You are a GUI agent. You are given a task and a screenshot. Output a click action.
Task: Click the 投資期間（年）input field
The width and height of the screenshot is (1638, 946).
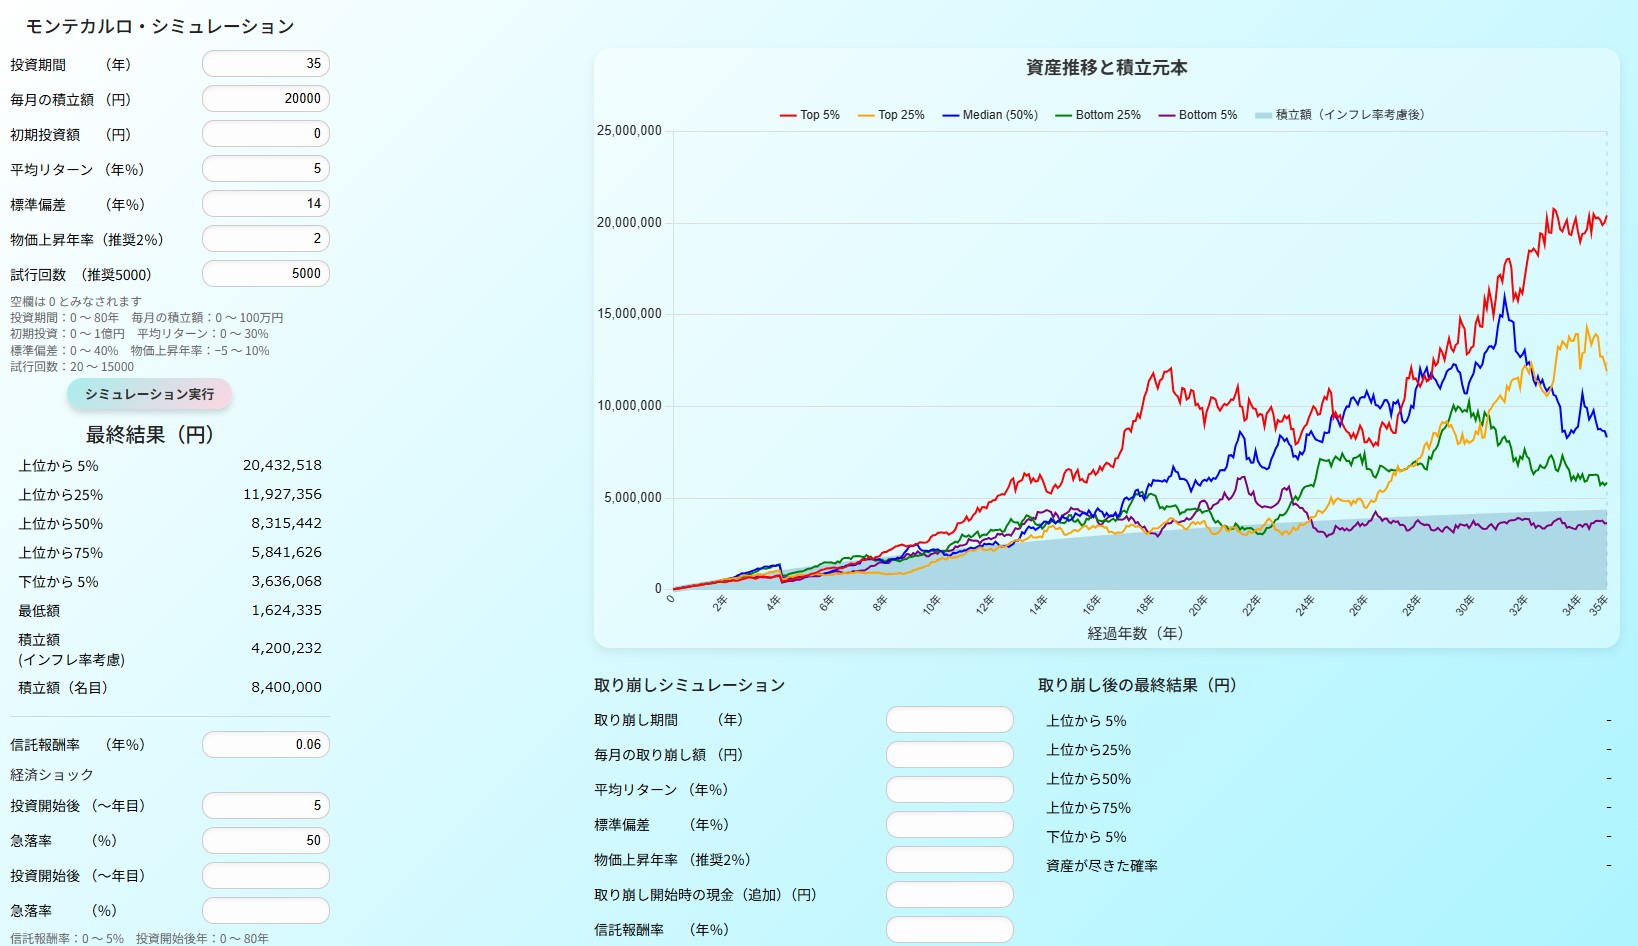pyautogui.click(x=266, y=64)
